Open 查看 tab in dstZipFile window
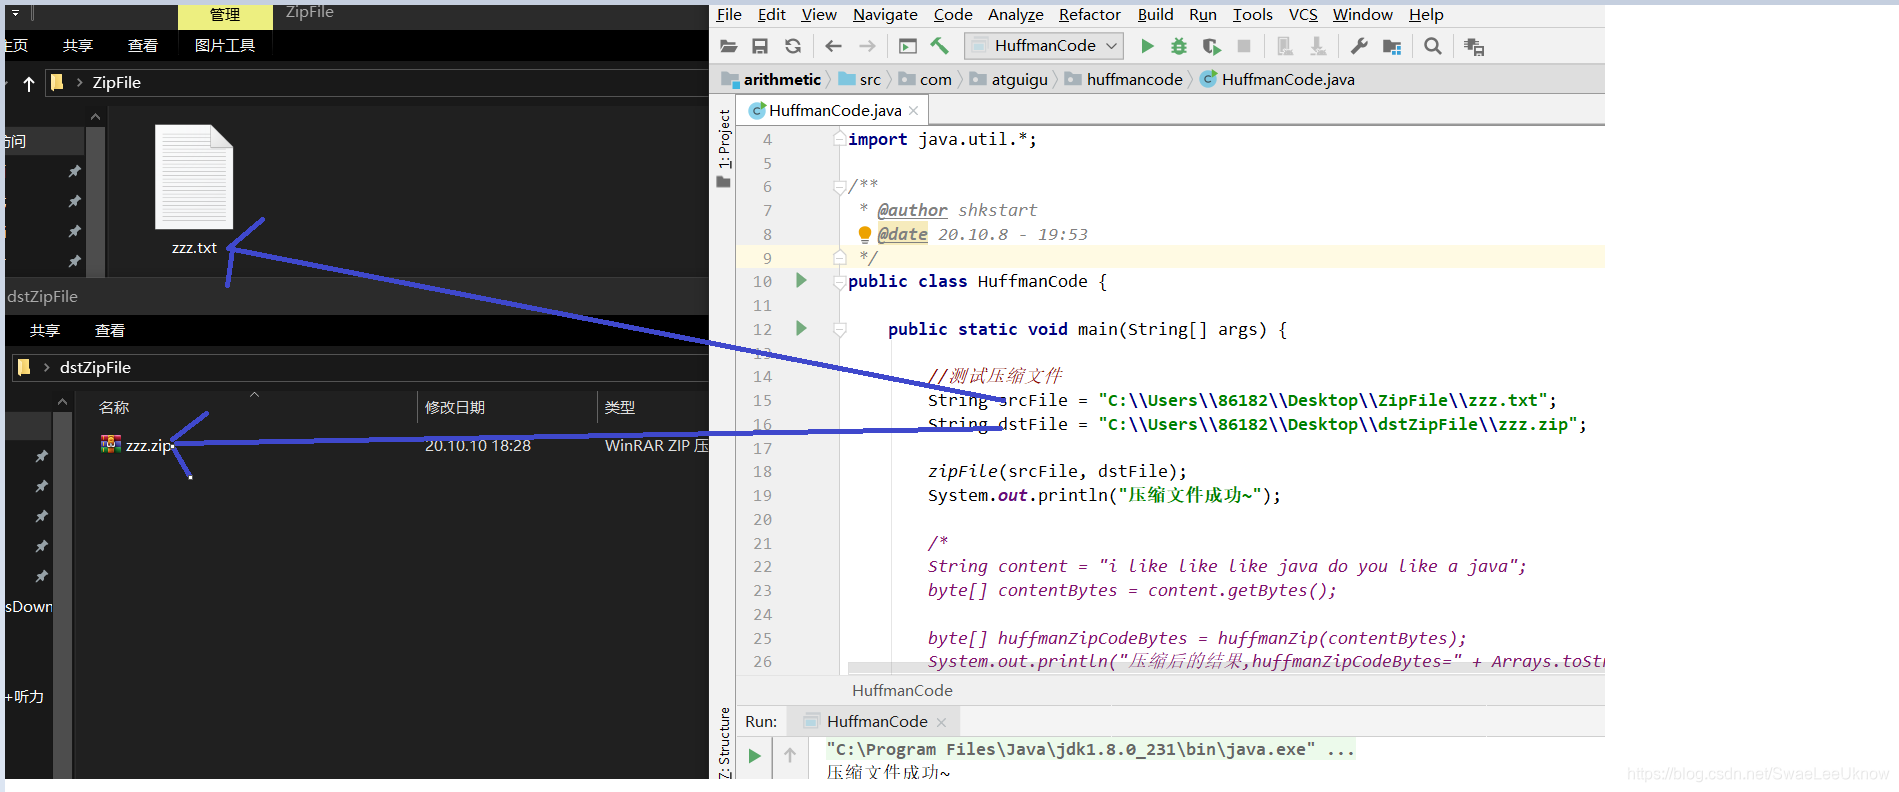Image resolution: width=1899 pixels, height=792 pixels. point(110,331)
